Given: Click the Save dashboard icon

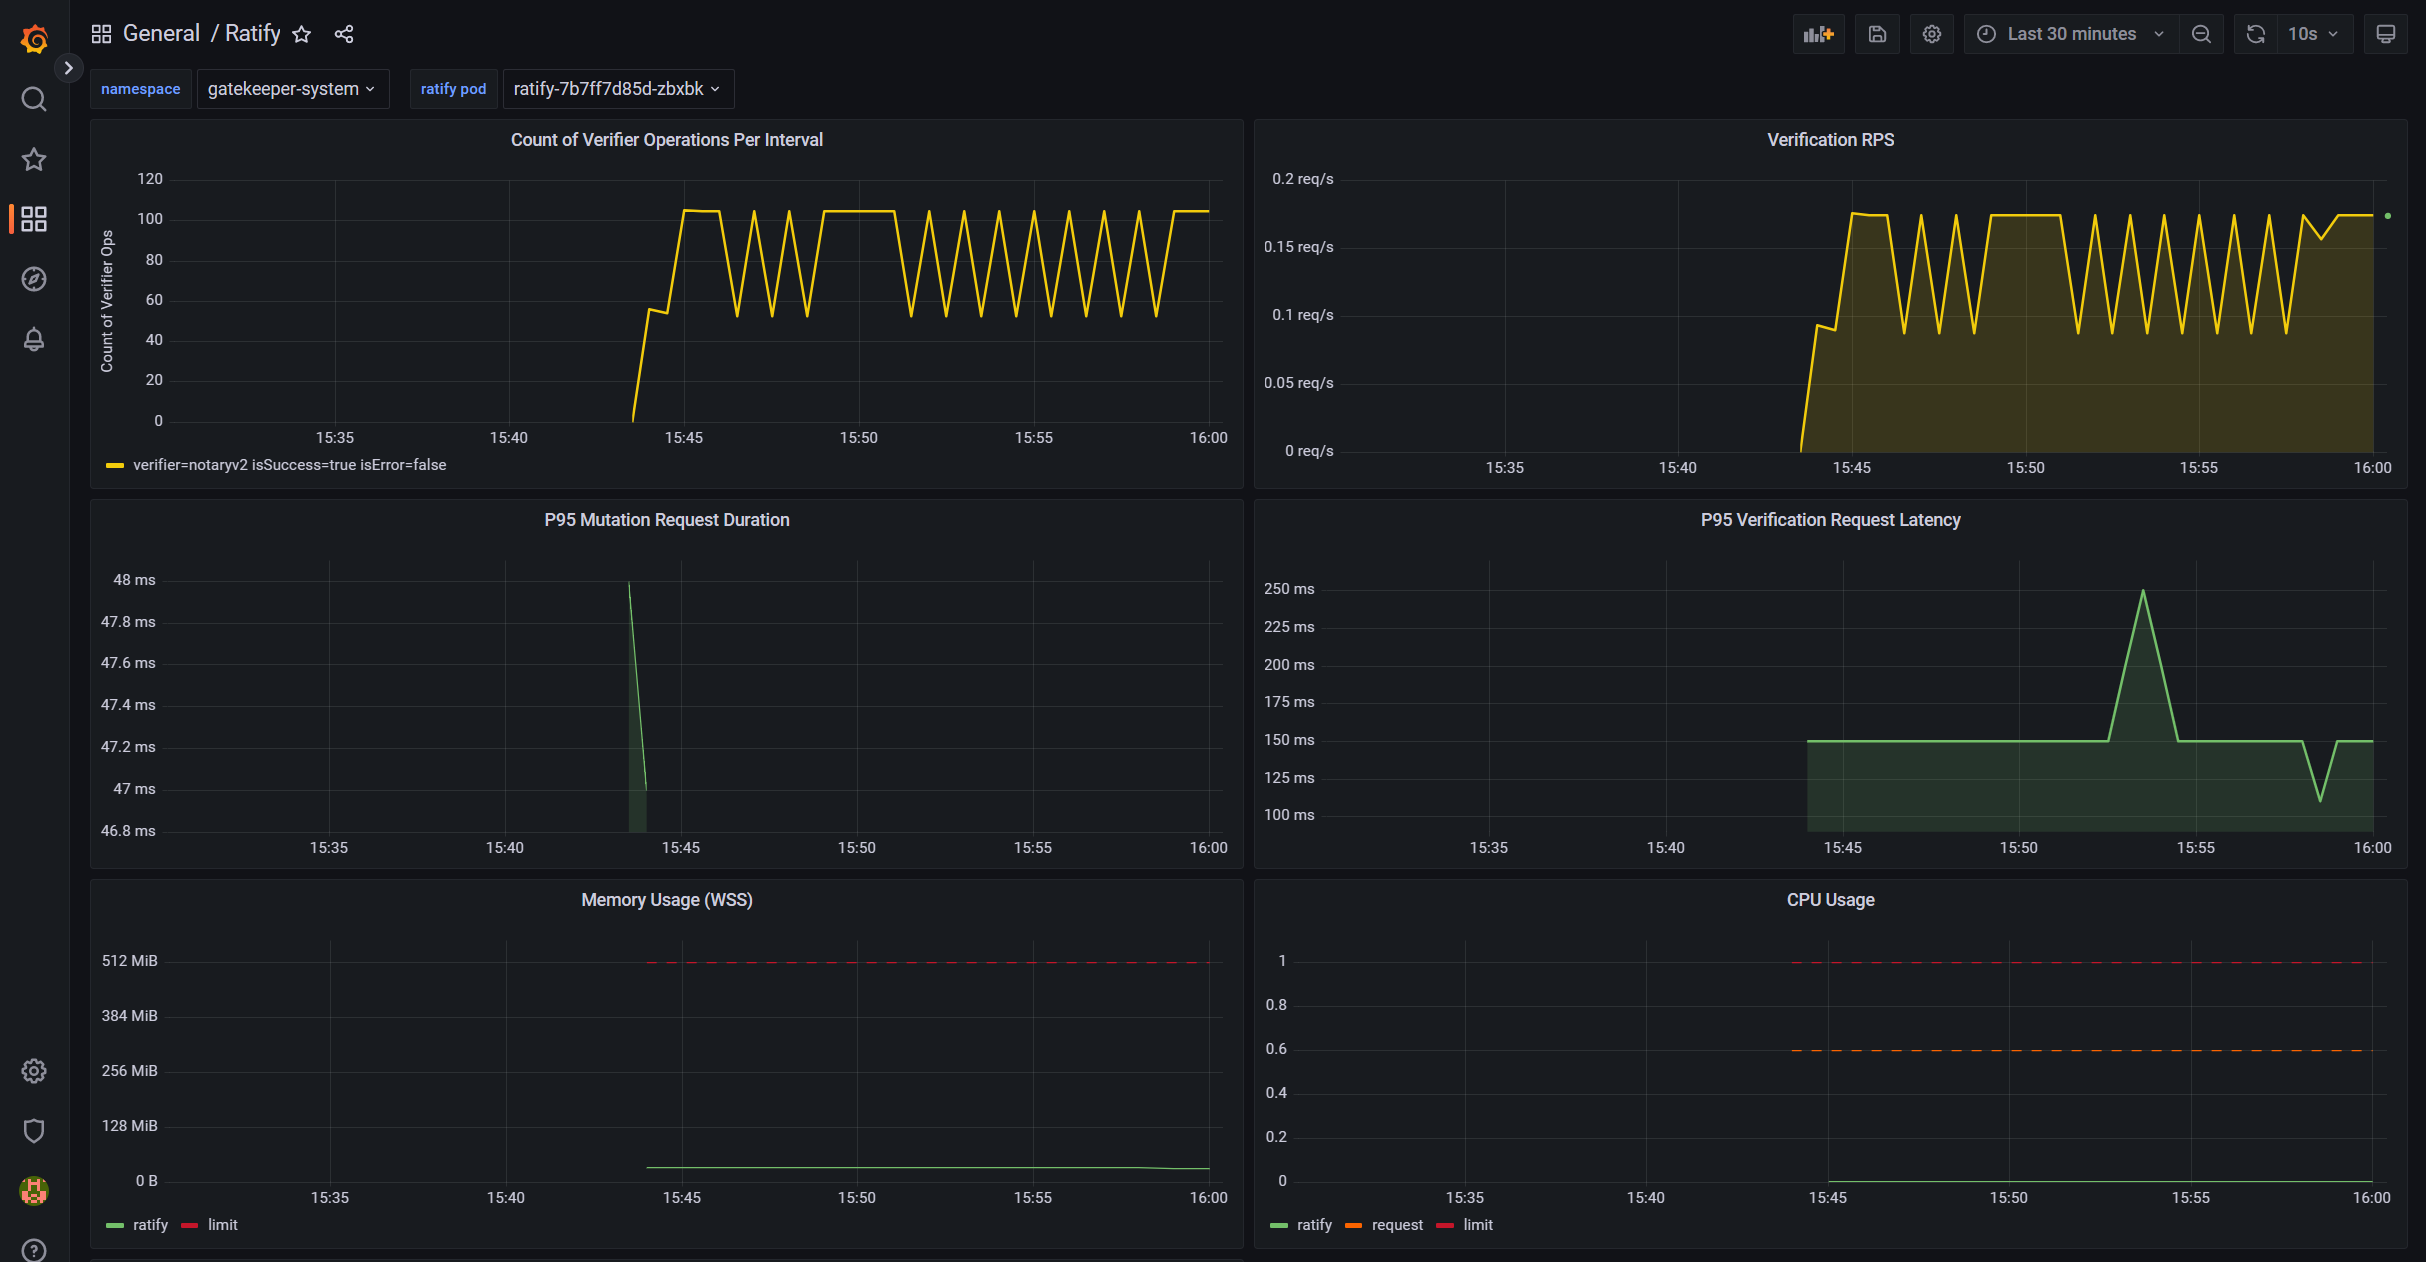Looking at the screenshot, I should 1877,34.
